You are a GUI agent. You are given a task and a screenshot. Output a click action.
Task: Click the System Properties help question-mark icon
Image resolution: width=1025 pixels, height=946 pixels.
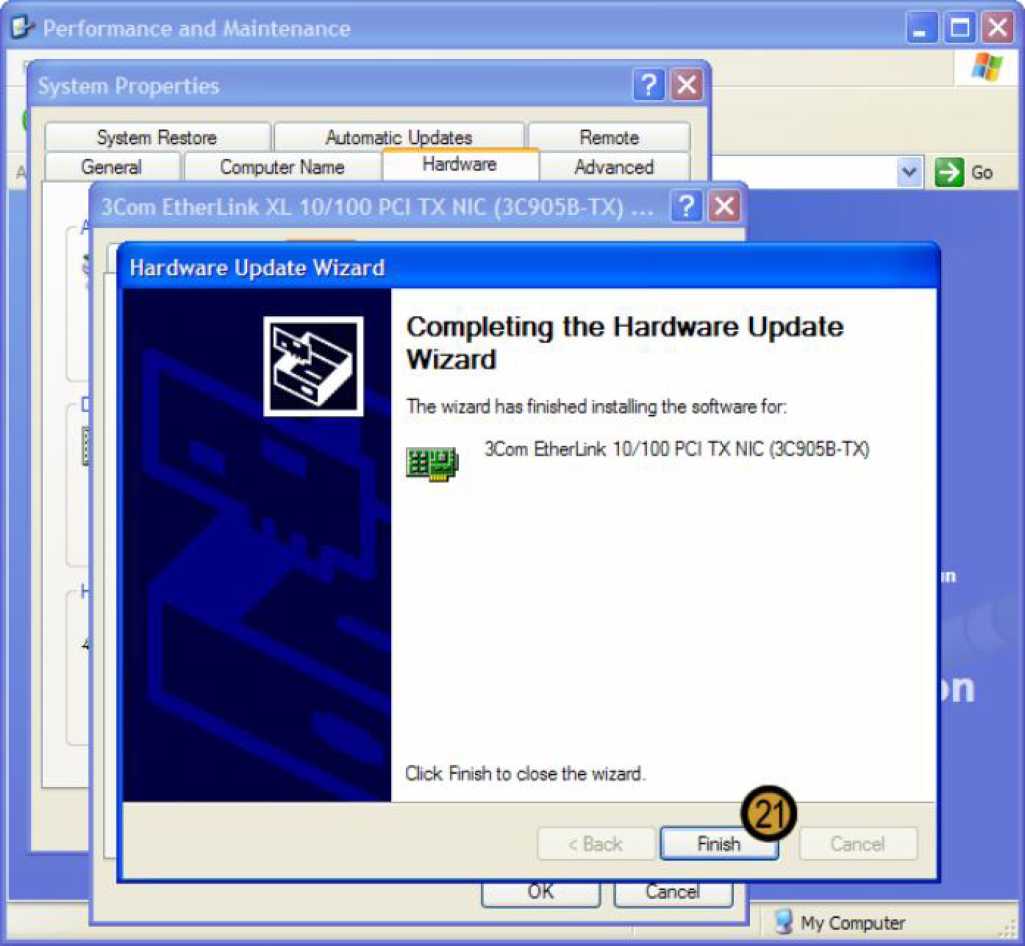point(648,85)
